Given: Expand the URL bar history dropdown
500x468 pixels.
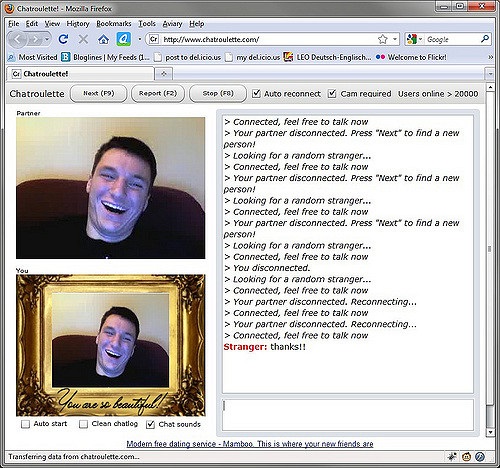Looking at the screenshot, I should [x=395, y=39].
